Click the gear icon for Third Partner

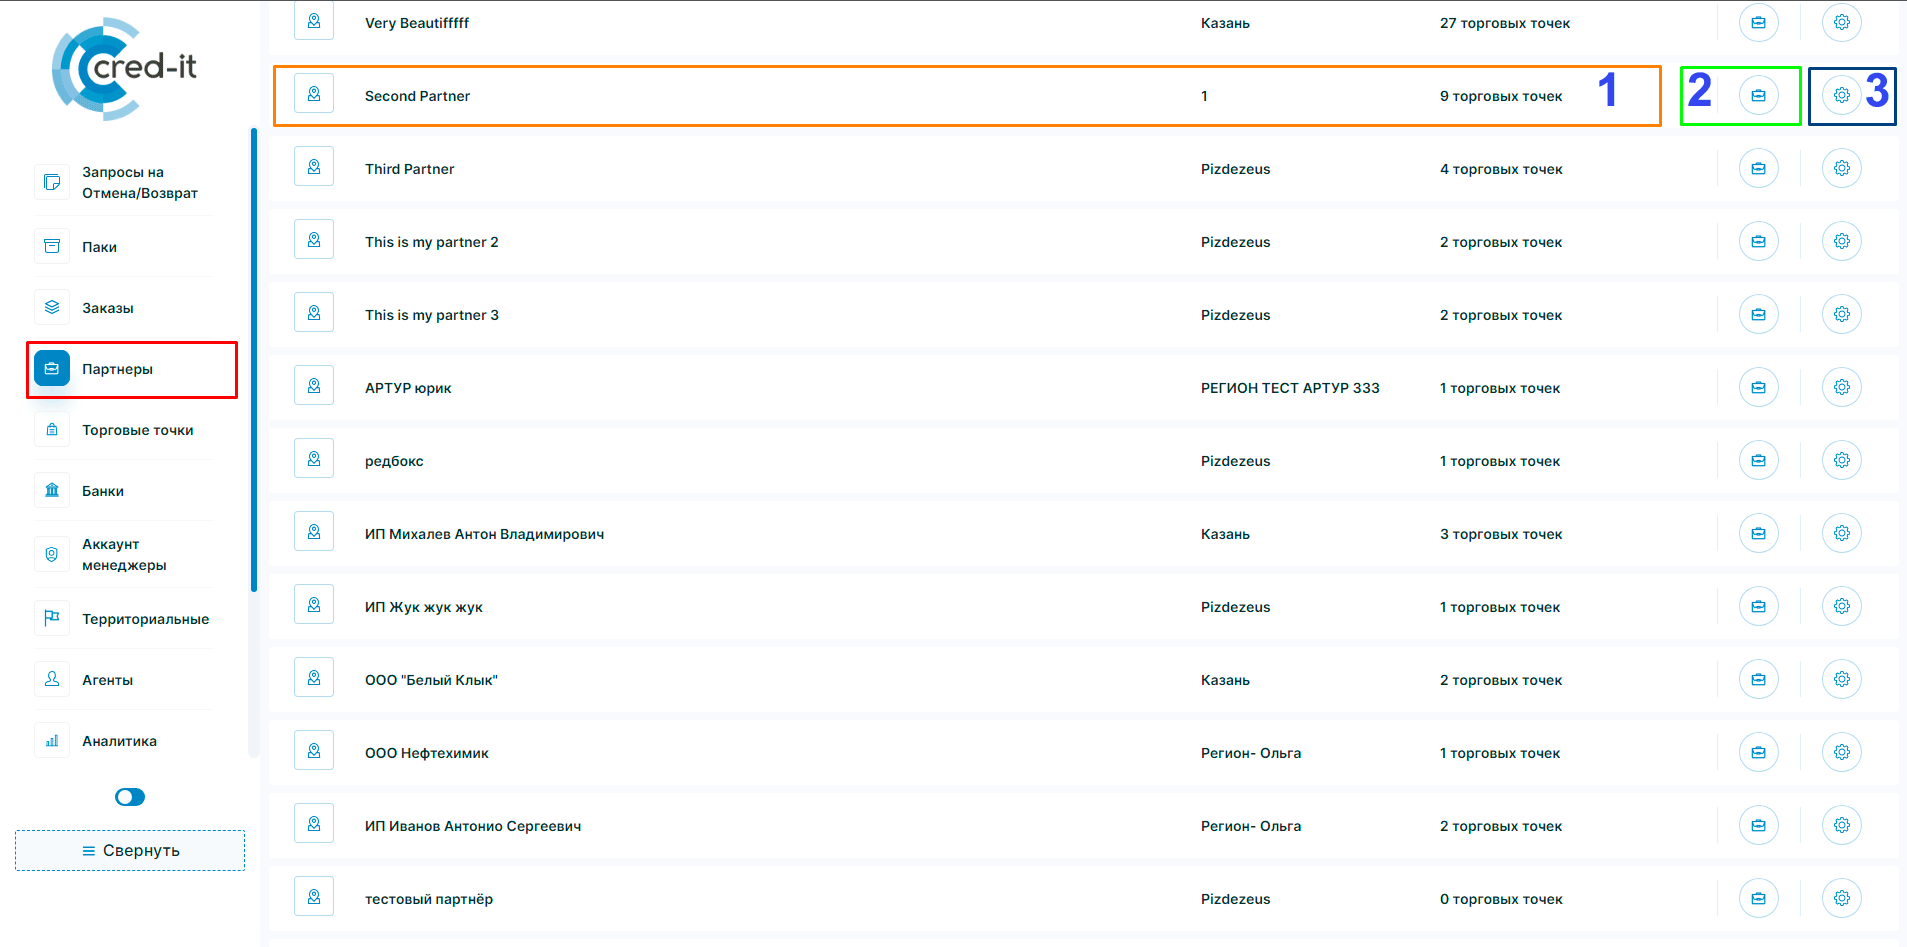[x=1841, y=169]
